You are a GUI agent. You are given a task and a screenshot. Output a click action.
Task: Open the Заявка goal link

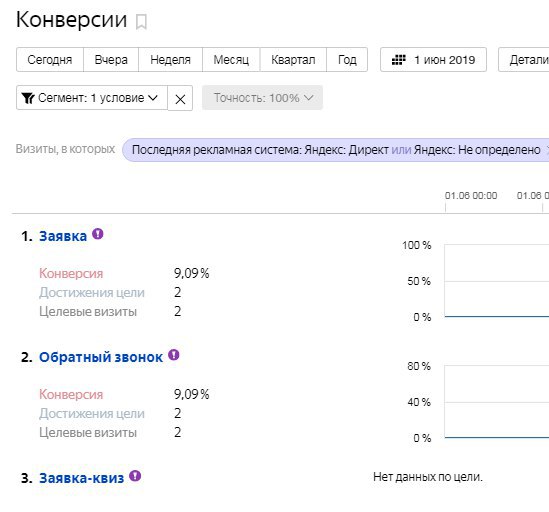[x=63, y=236]
